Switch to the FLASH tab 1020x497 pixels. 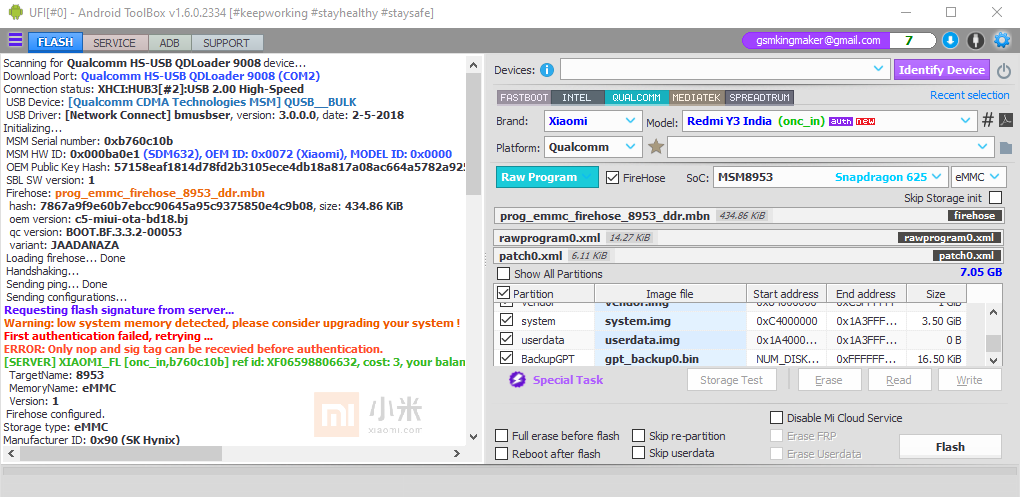(55, 42)
